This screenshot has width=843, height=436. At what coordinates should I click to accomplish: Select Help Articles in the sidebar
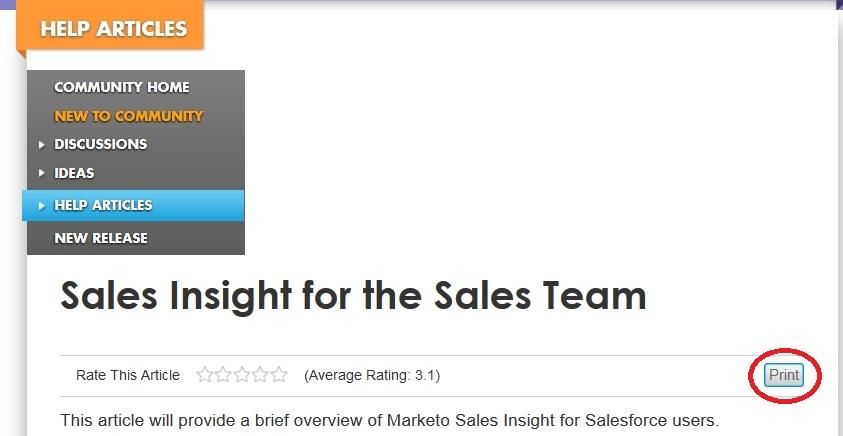tap(103, 205)
